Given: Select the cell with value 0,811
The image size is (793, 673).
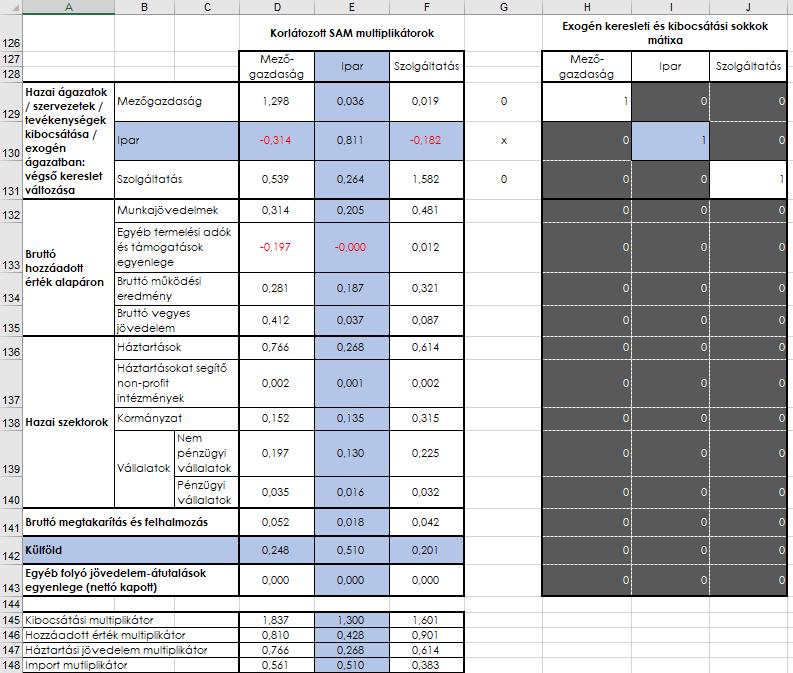Looking at the screenshot, I should tap(351, 141).
